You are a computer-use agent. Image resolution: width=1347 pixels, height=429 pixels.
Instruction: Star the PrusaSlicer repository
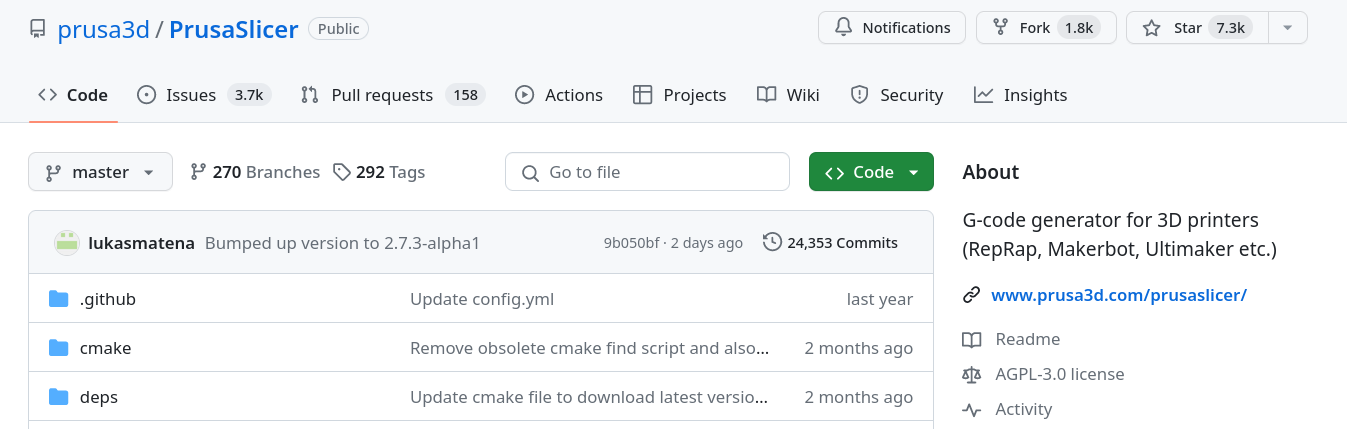click(1197, 28)
